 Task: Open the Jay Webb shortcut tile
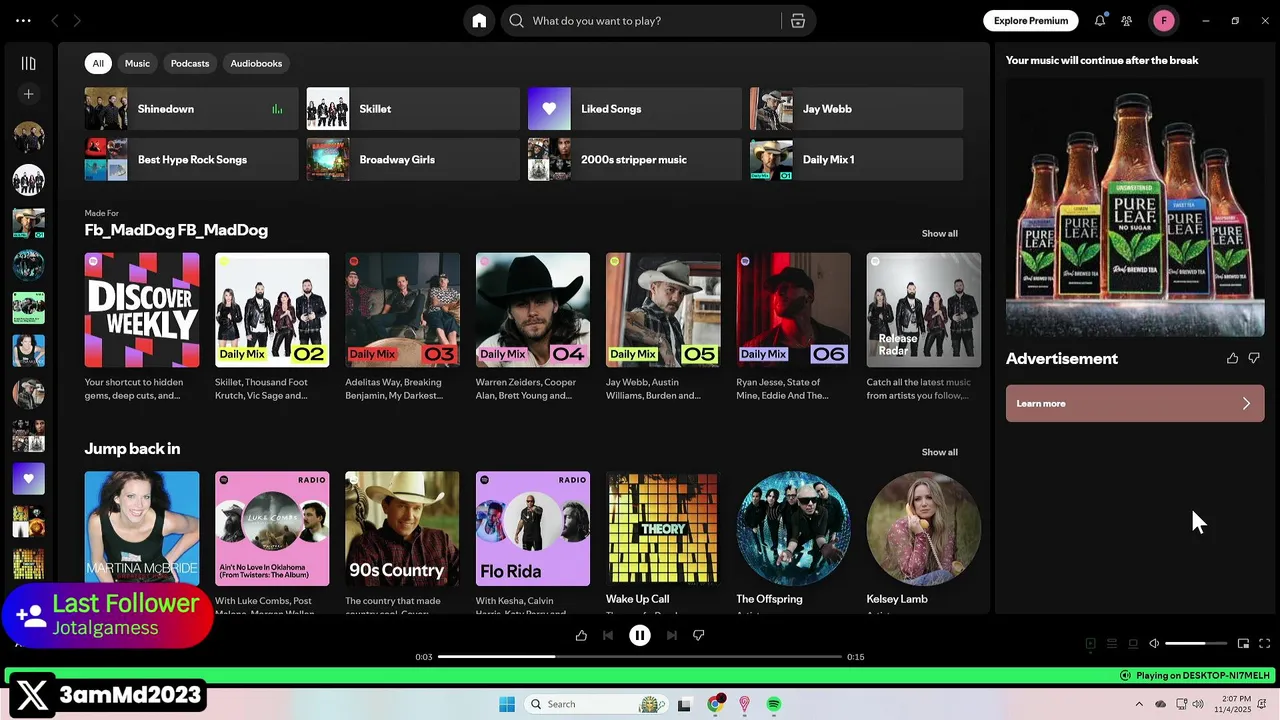(857, 109)
